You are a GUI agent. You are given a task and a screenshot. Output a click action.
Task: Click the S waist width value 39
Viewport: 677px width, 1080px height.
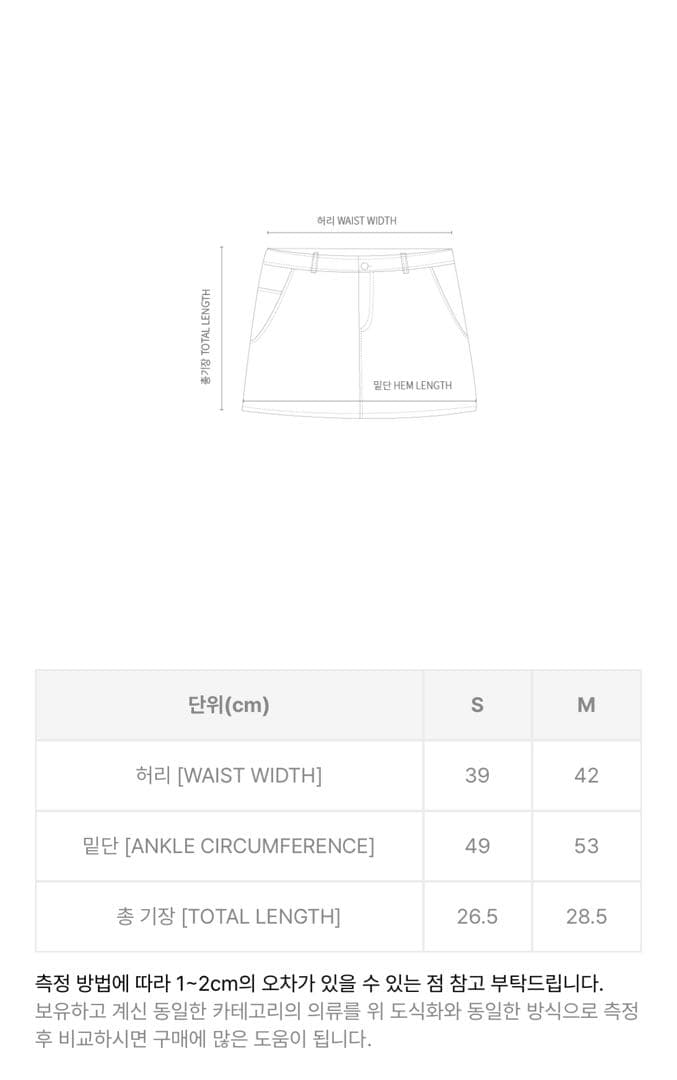pyautogui.click(x=477, y=775)
